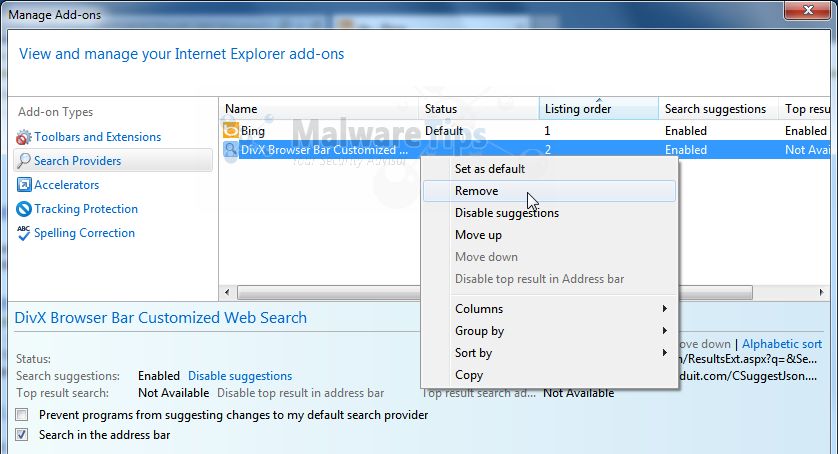Viewport: 838px width, 454px height.
Task: Choose Set as default from context menu
Action: 549,169
